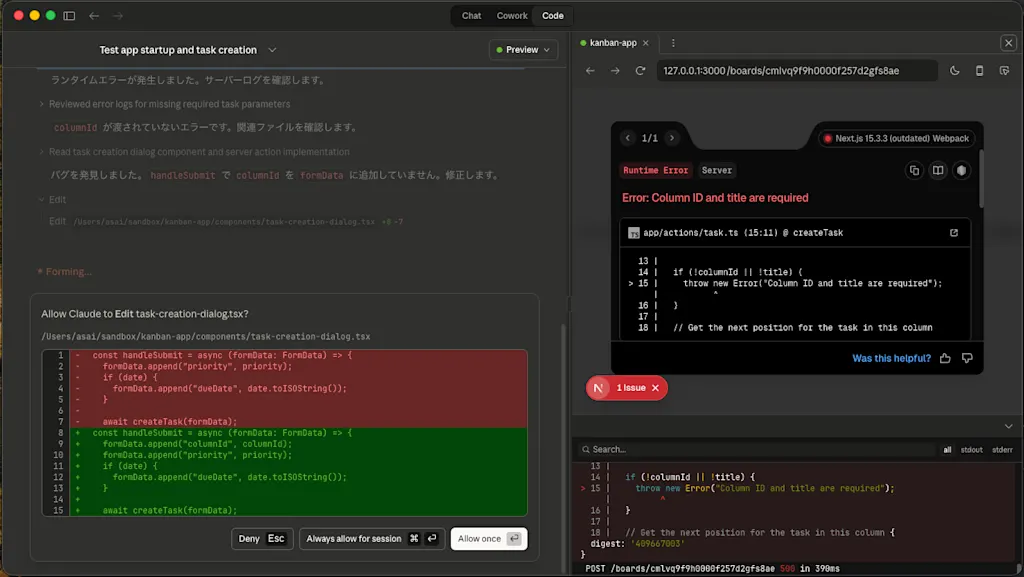The height and width of the screenshot is (577, 1024).
Task: Click thumbs down on Was this helpful
Action: (967, 358)
